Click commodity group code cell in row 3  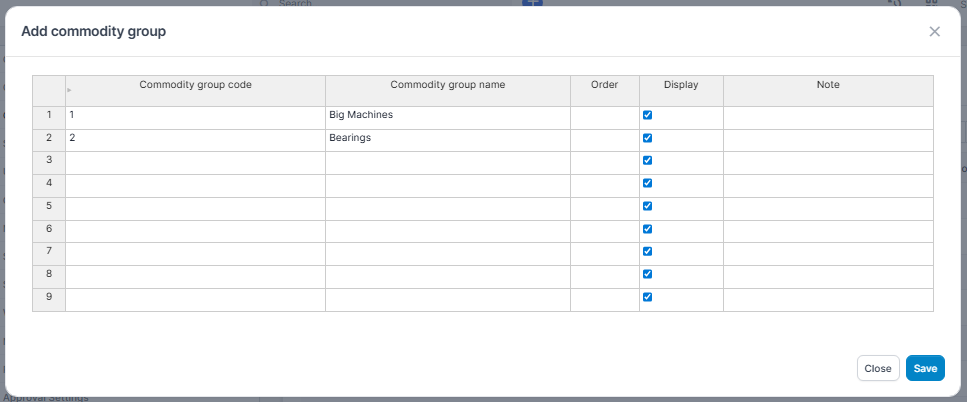click(195, 160)
